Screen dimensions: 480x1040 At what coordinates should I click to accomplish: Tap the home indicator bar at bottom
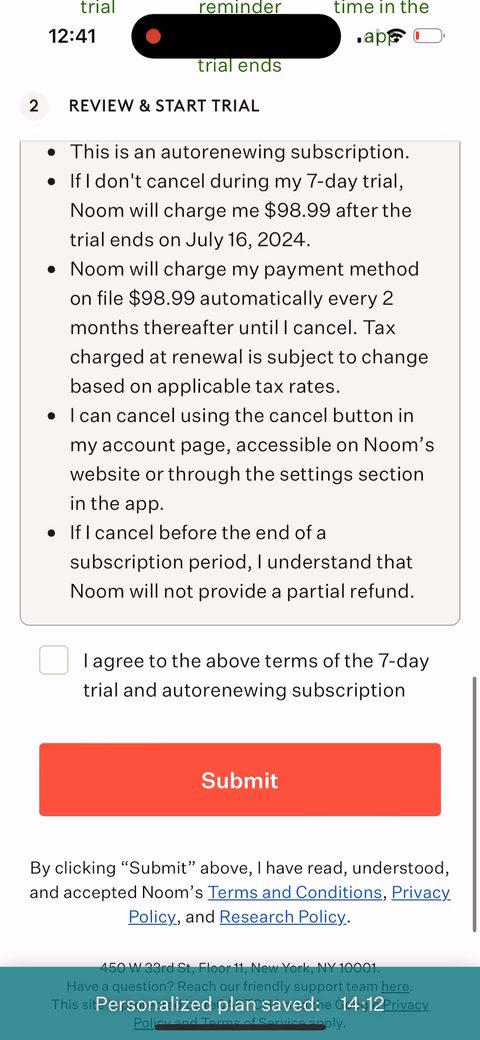(x=240, y=1027)
